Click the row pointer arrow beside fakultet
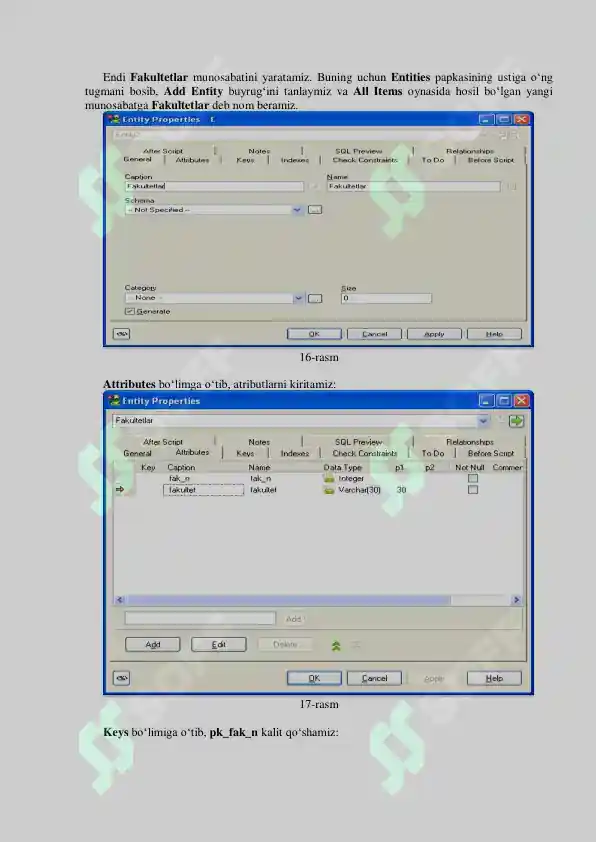This screenshot has height=842, width=596. coord(120,490)
